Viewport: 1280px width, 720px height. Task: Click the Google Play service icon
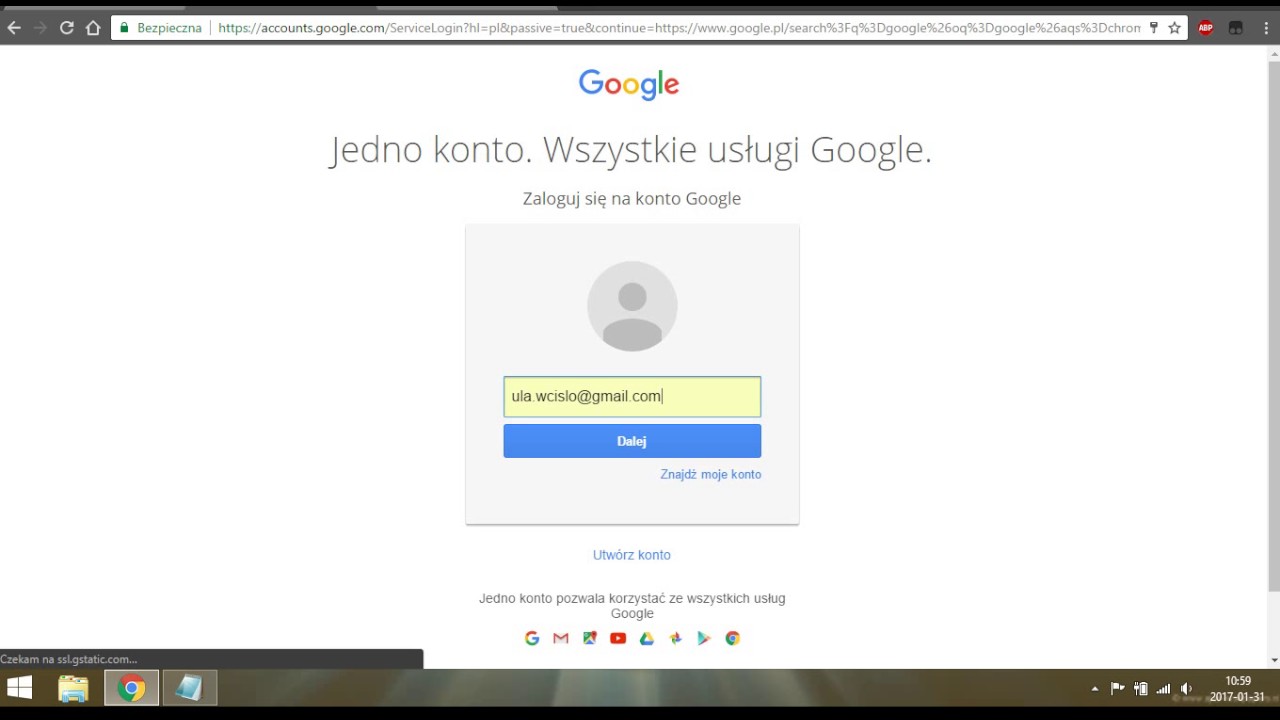coord(704,638)
